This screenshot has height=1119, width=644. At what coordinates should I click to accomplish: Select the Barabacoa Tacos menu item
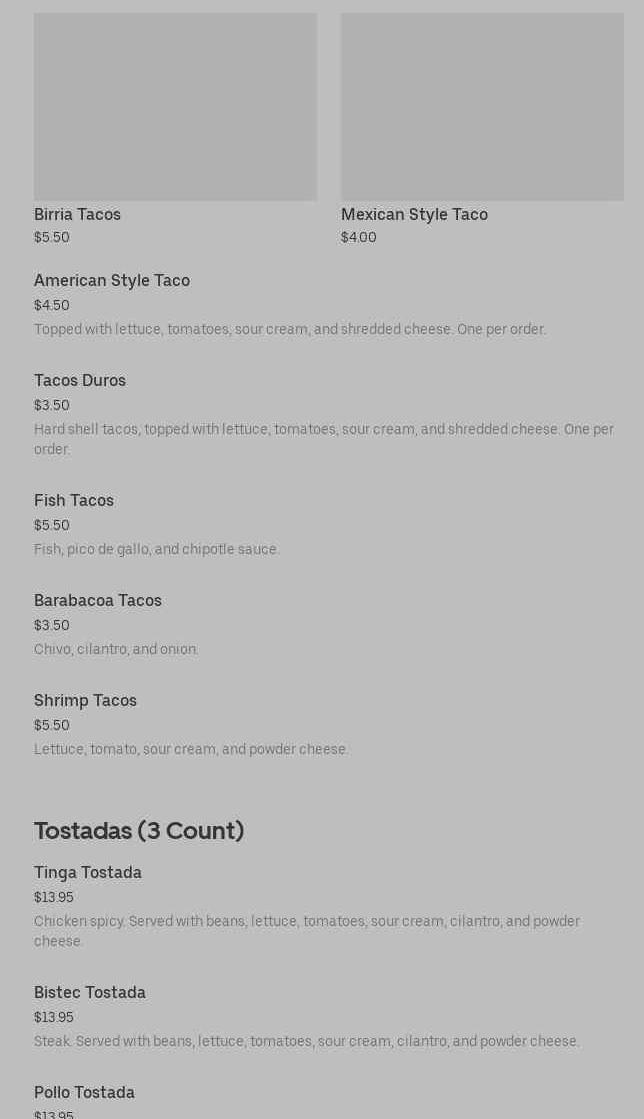coord(98,601)
